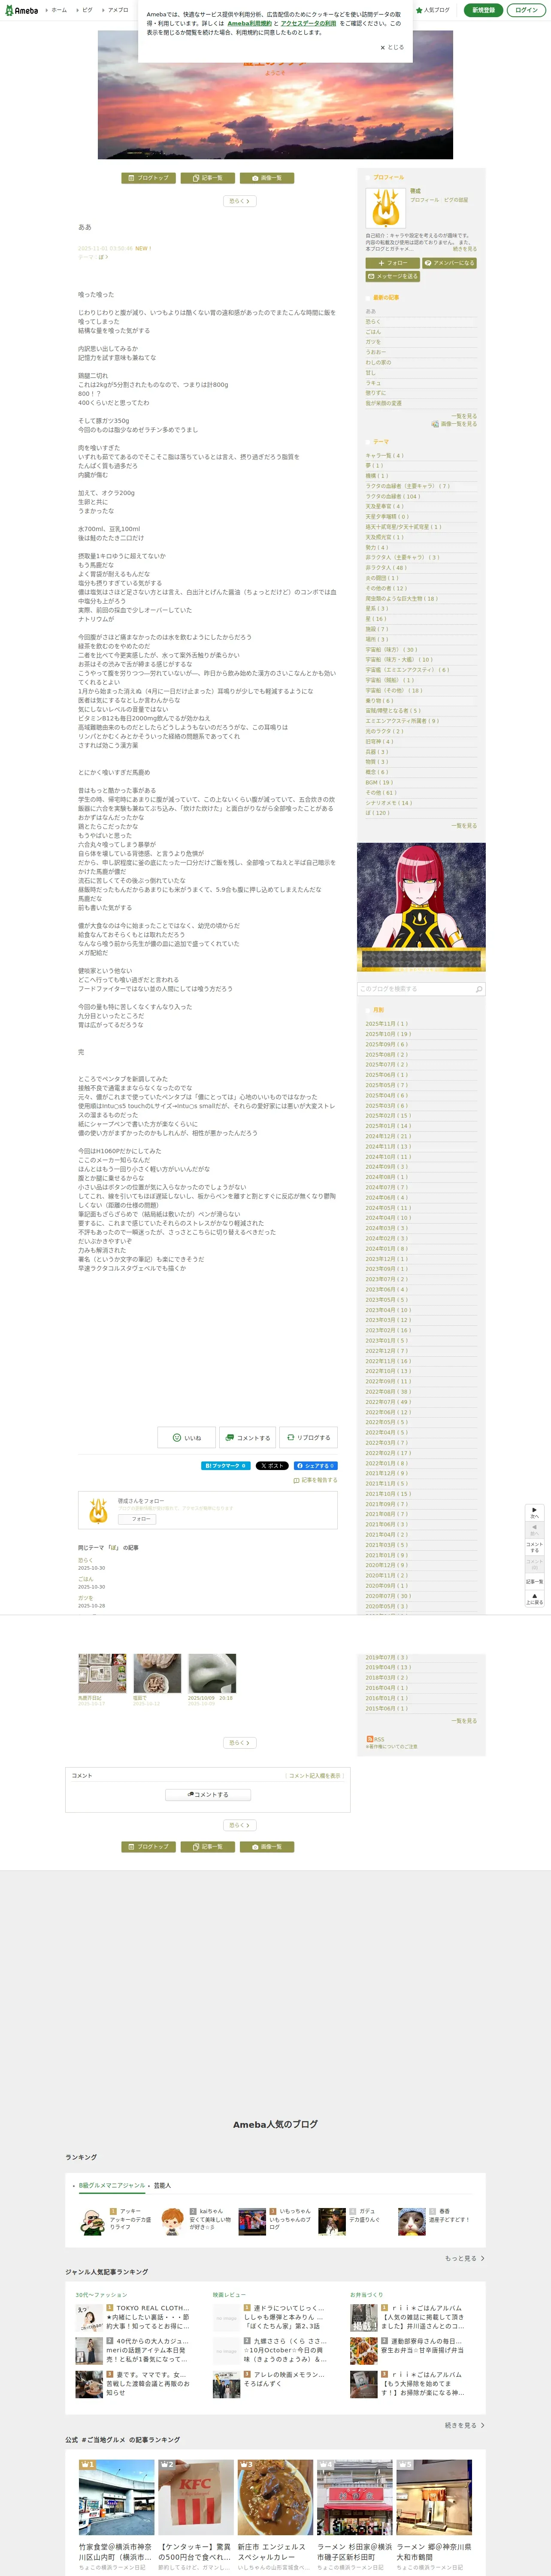The image size is (551, 2576).
Task: Click the magnifier search icon in the sidebar
Action: [479, 989]
